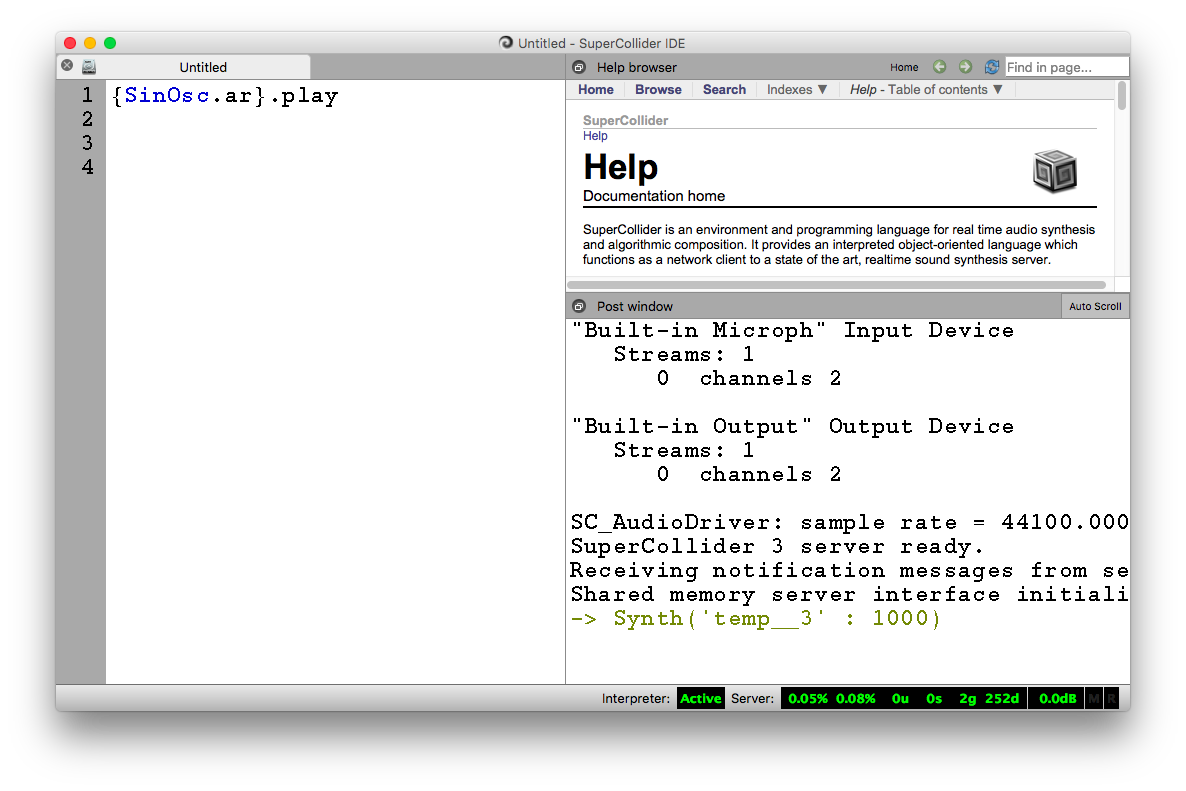
Task: Click the document icon beside the Untitled tab
Action: (89, 67)
